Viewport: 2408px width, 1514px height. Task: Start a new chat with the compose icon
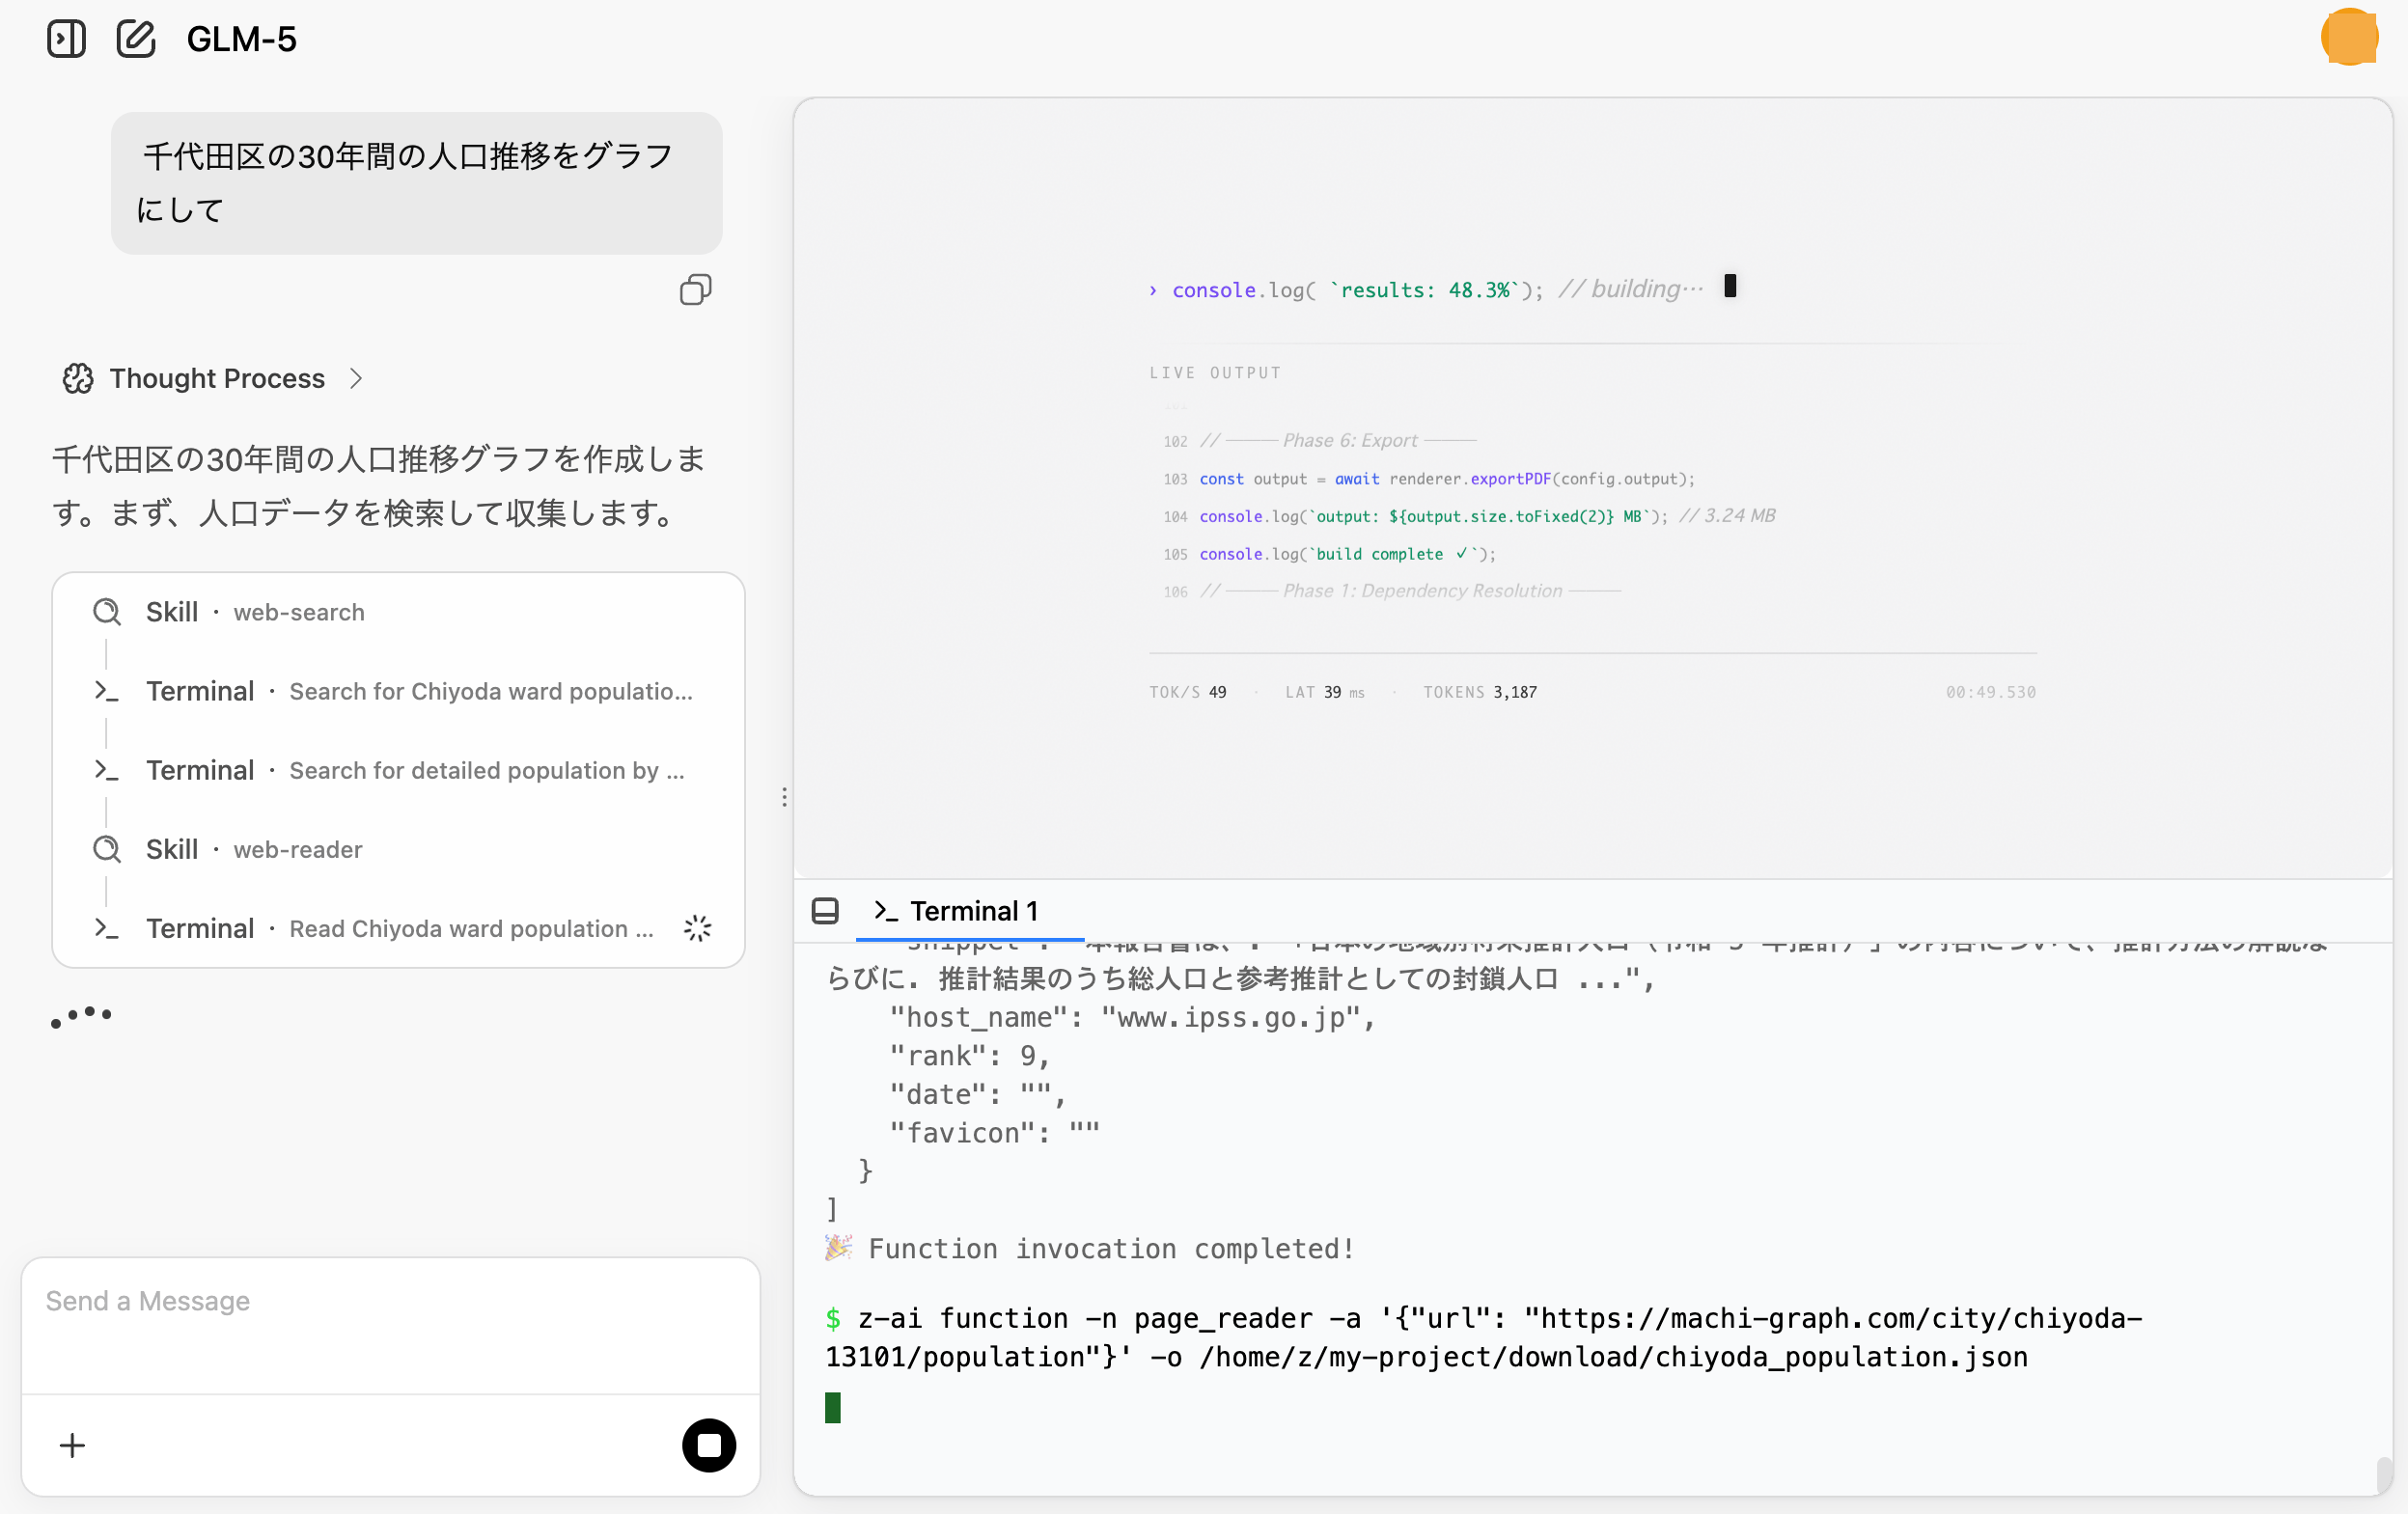click(135, 39)
